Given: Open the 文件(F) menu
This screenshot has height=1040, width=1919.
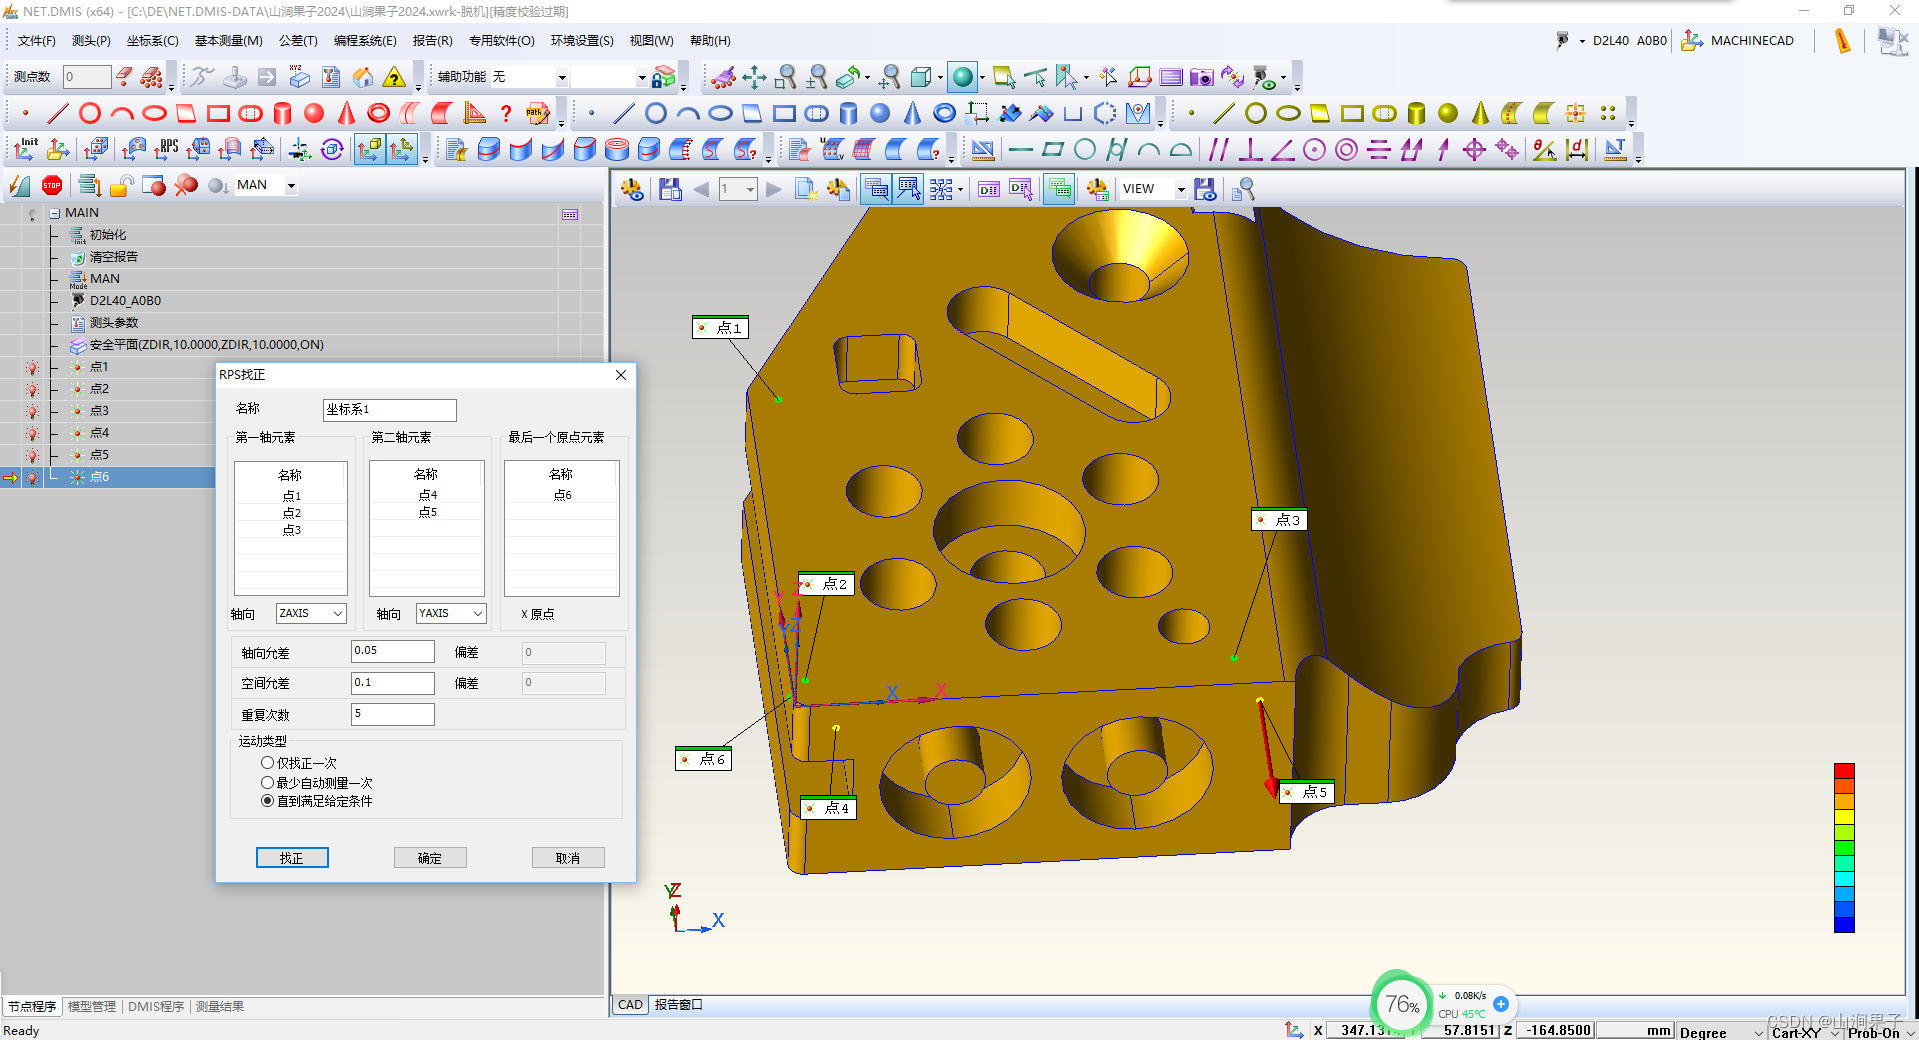Looking at the screenshot, I should pos(37,41).
